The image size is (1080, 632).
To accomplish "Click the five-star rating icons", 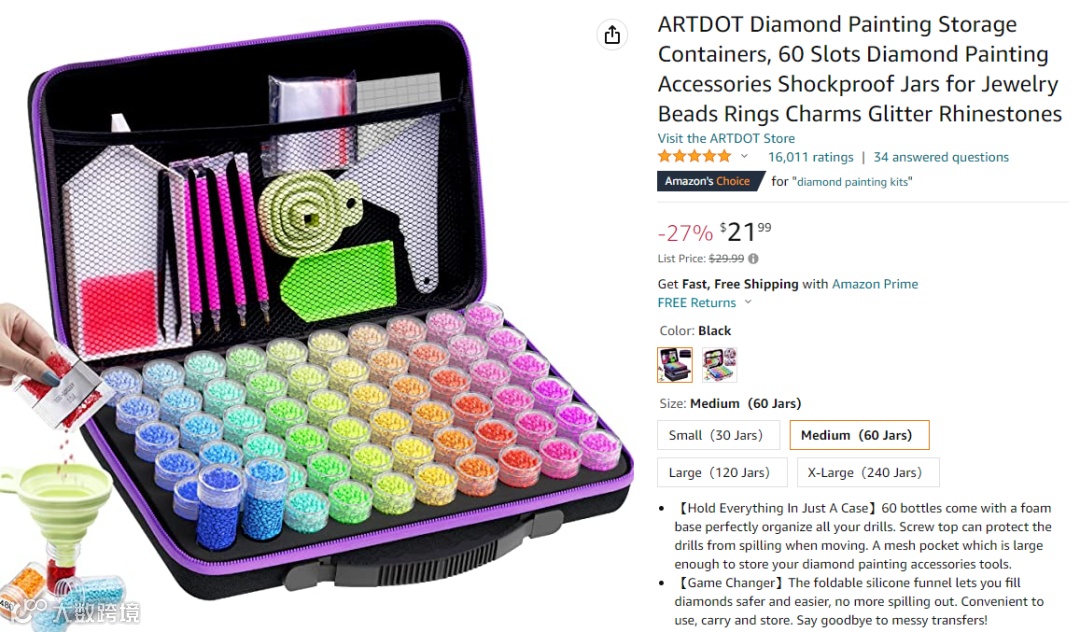I will [x=694, y=156].
